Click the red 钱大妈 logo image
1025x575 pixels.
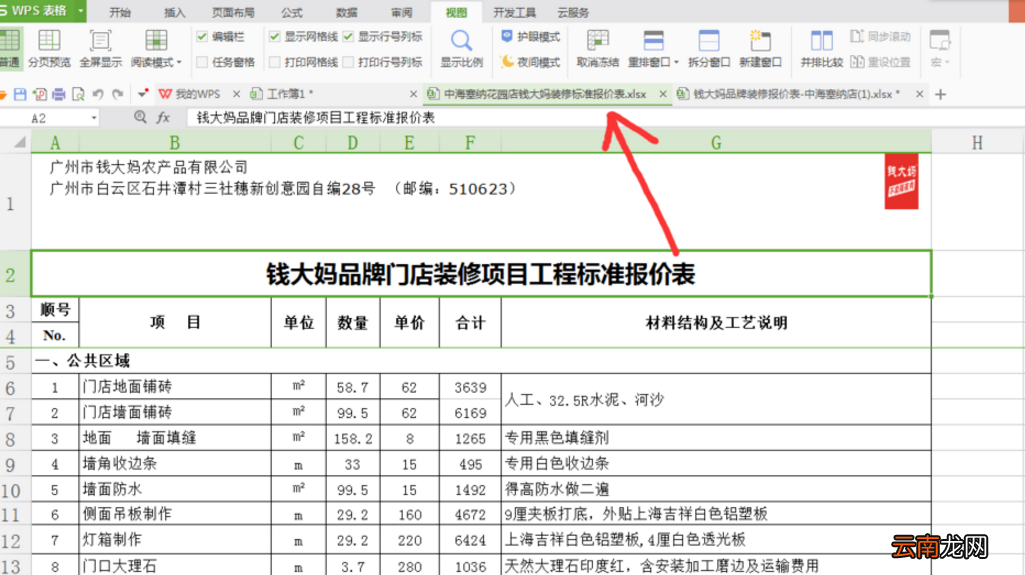click(x=901, y=182)
